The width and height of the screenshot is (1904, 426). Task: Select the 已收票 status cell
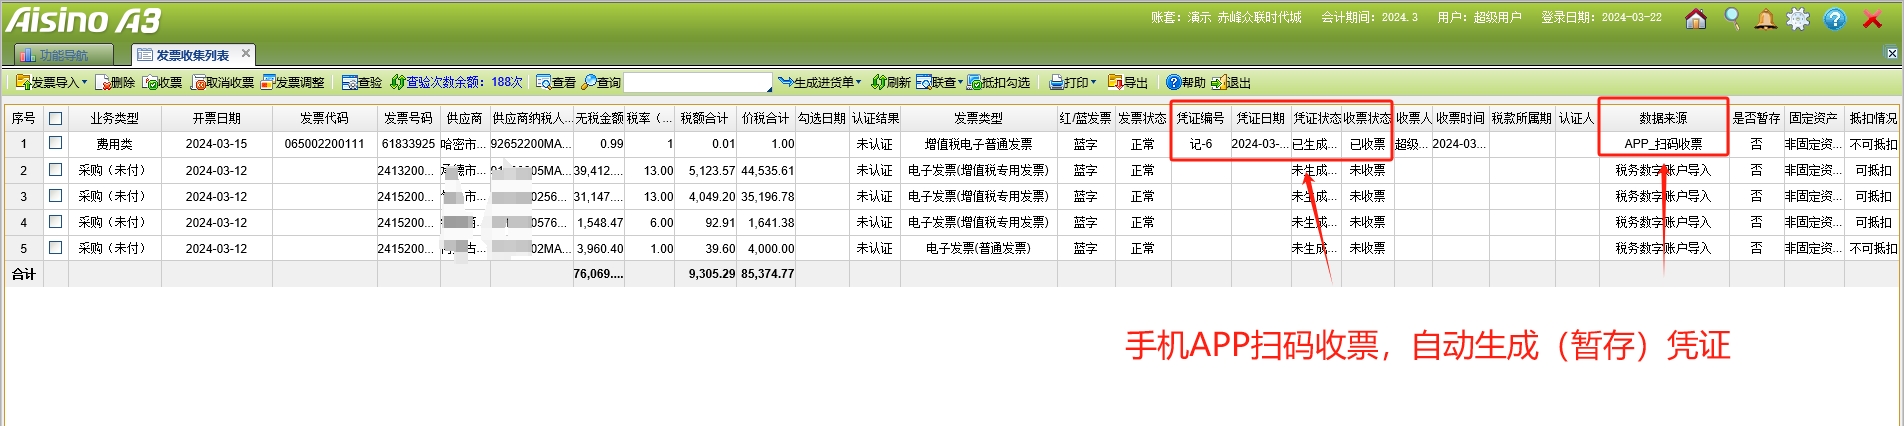coord(1367,144)
